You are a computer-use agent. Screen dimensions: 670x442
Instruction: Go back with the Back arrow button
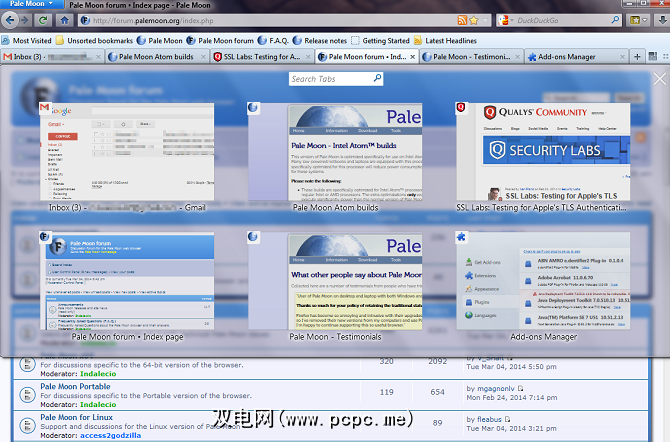pos(10,20)
